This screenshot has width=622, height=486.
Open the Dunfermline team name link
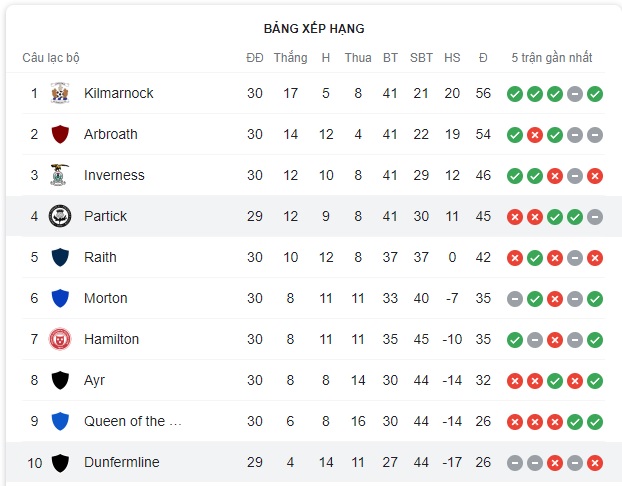121,462
